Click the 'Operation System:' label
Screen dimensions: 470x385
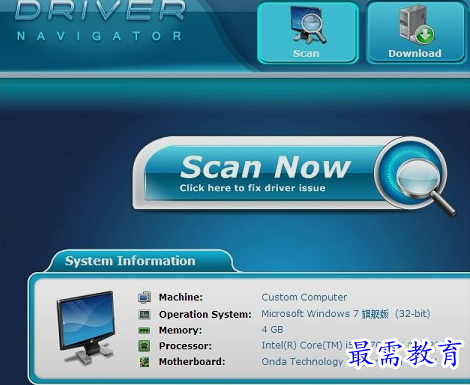tap(205, 314)
